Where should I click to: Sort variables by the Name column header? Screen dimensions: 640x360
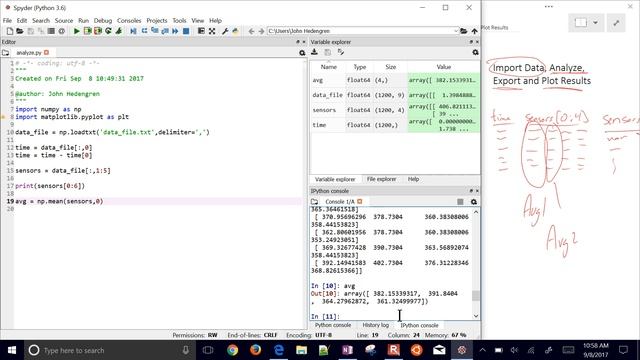pos(329,67)
